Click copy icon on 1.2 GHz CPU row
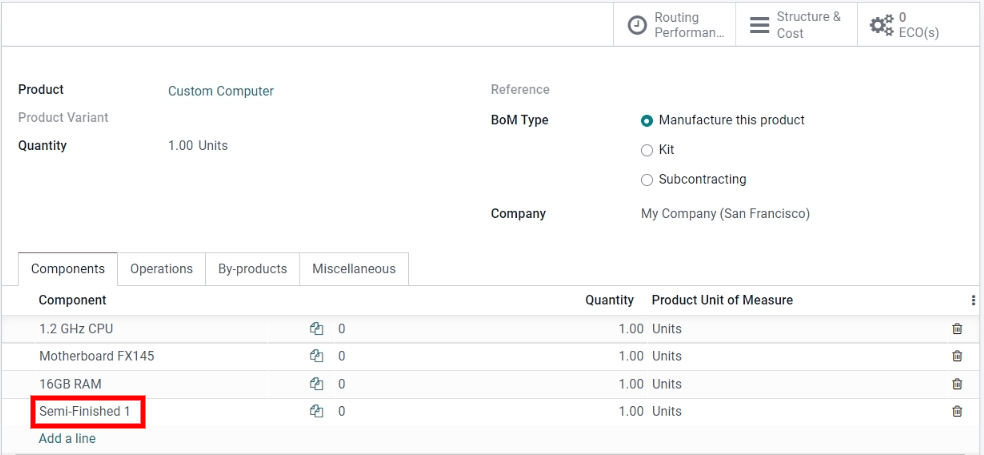The image size is (984, 455). 316,328
